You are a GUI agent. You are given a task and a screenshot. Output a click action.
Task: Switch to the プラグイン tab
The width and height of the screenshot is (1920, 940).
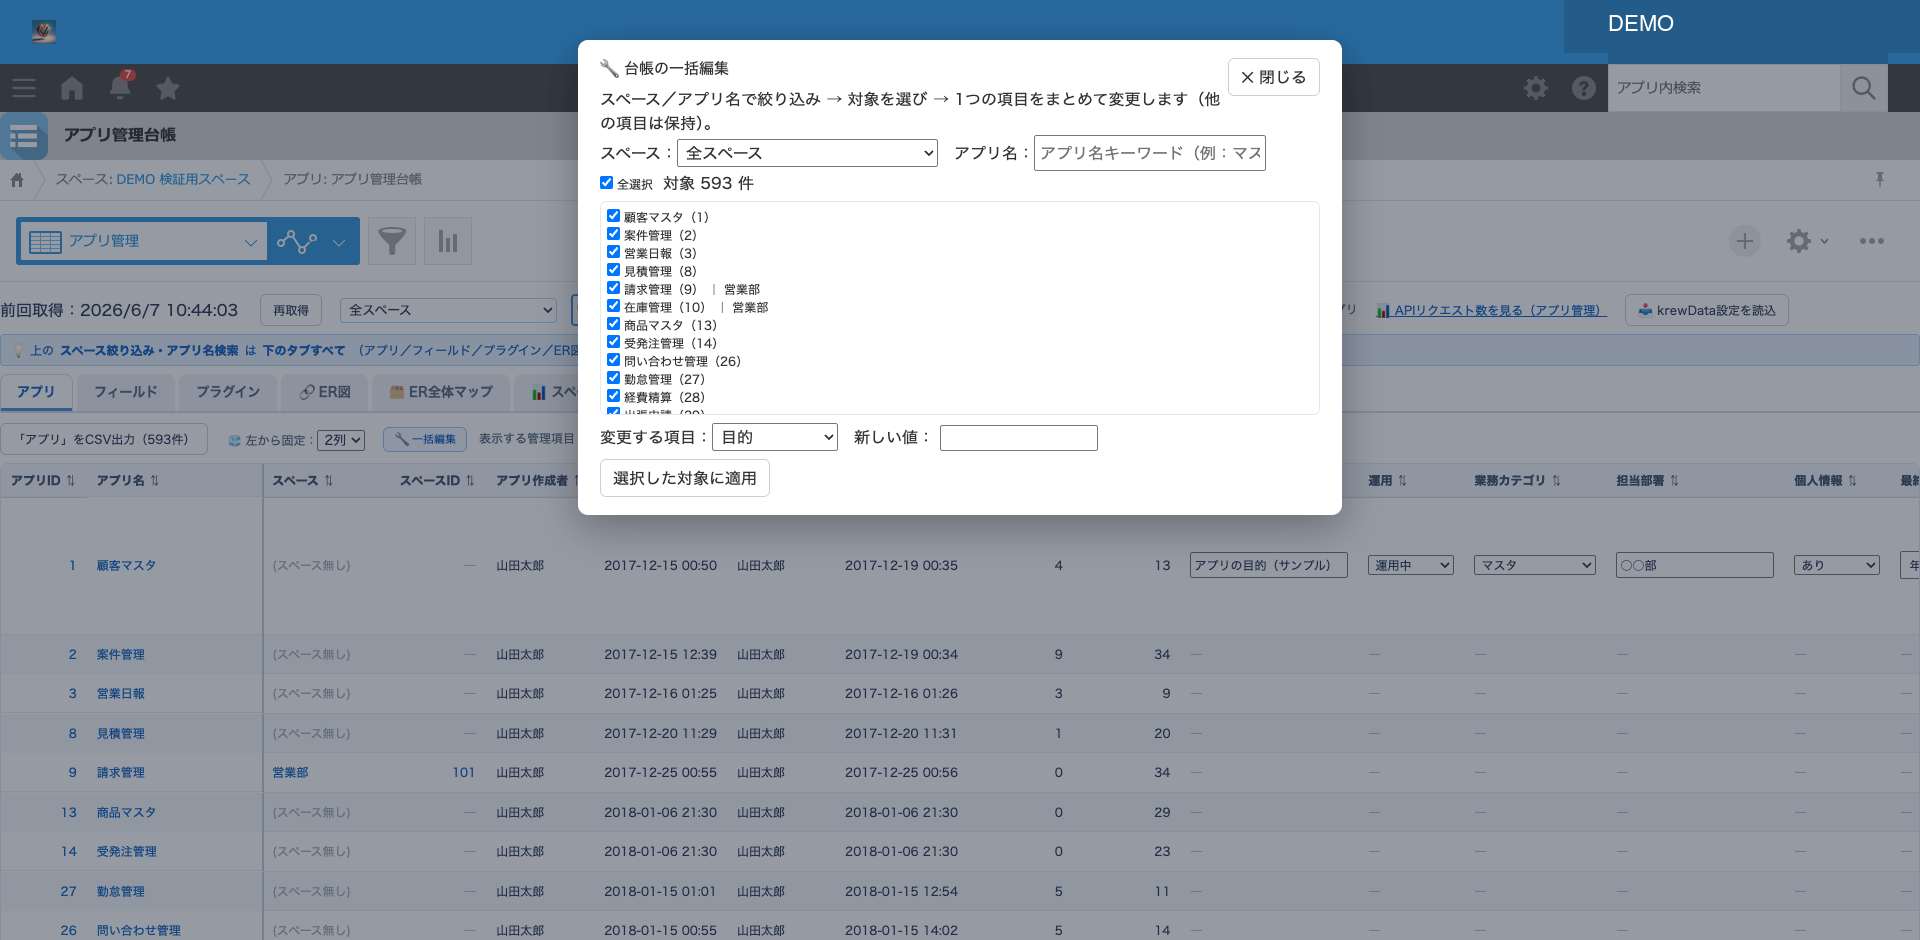(228, 392)
